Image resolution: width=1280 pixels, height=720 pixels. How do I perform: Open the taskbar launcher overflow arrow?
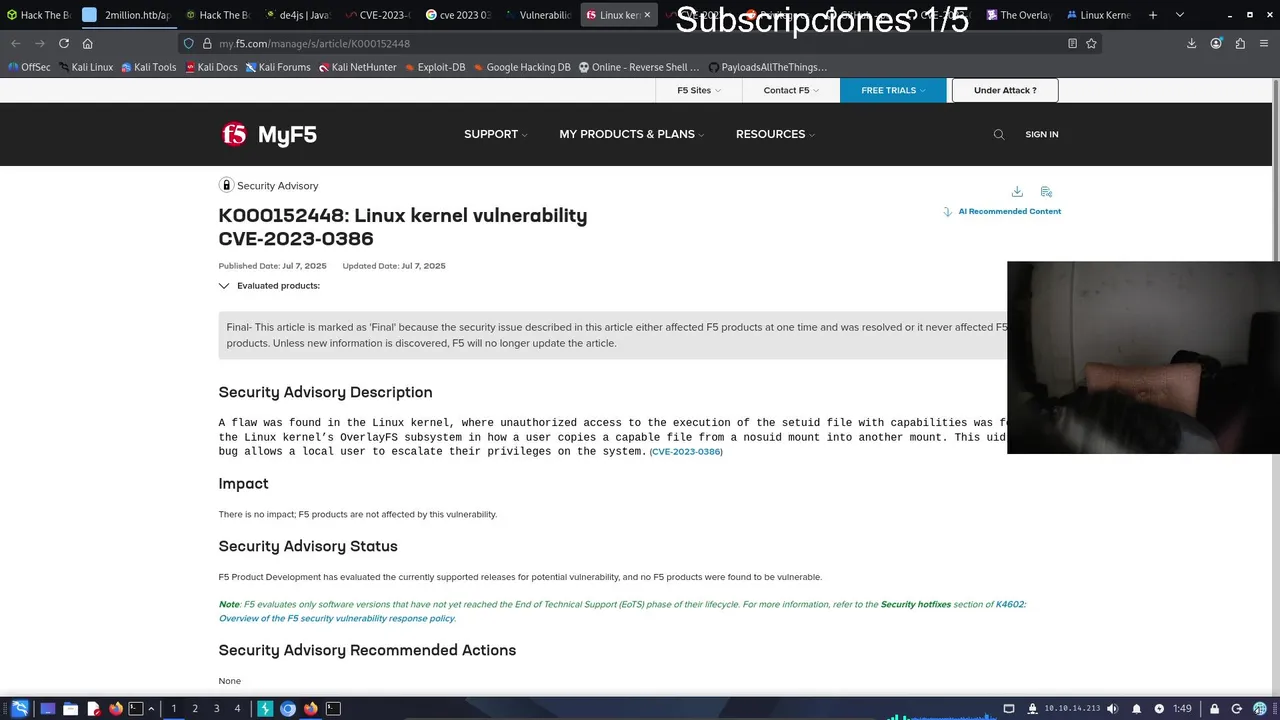(x=152, y=708)
